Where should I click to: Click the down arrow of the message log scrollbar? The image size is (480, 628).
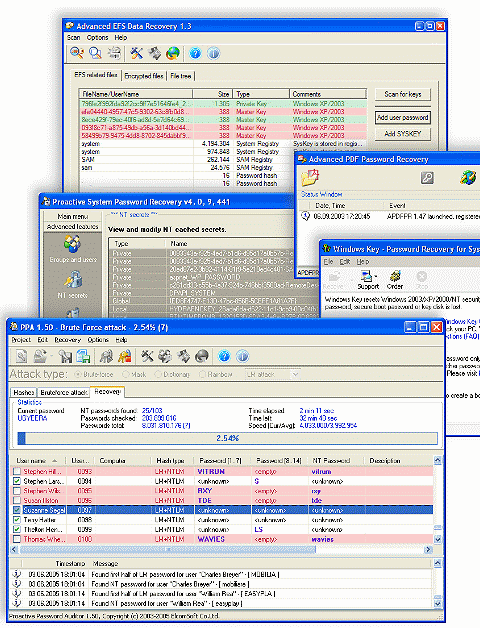[438, 604]
